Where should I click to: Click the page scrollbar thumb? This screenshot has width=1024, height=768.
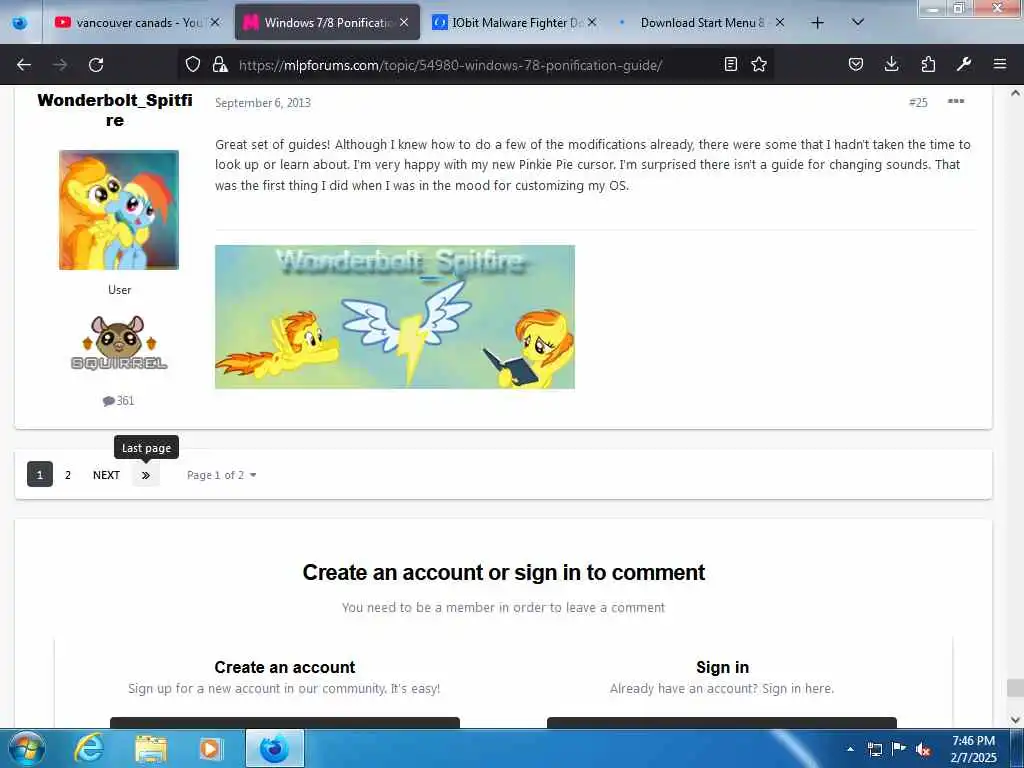[x=1016, y=688]
